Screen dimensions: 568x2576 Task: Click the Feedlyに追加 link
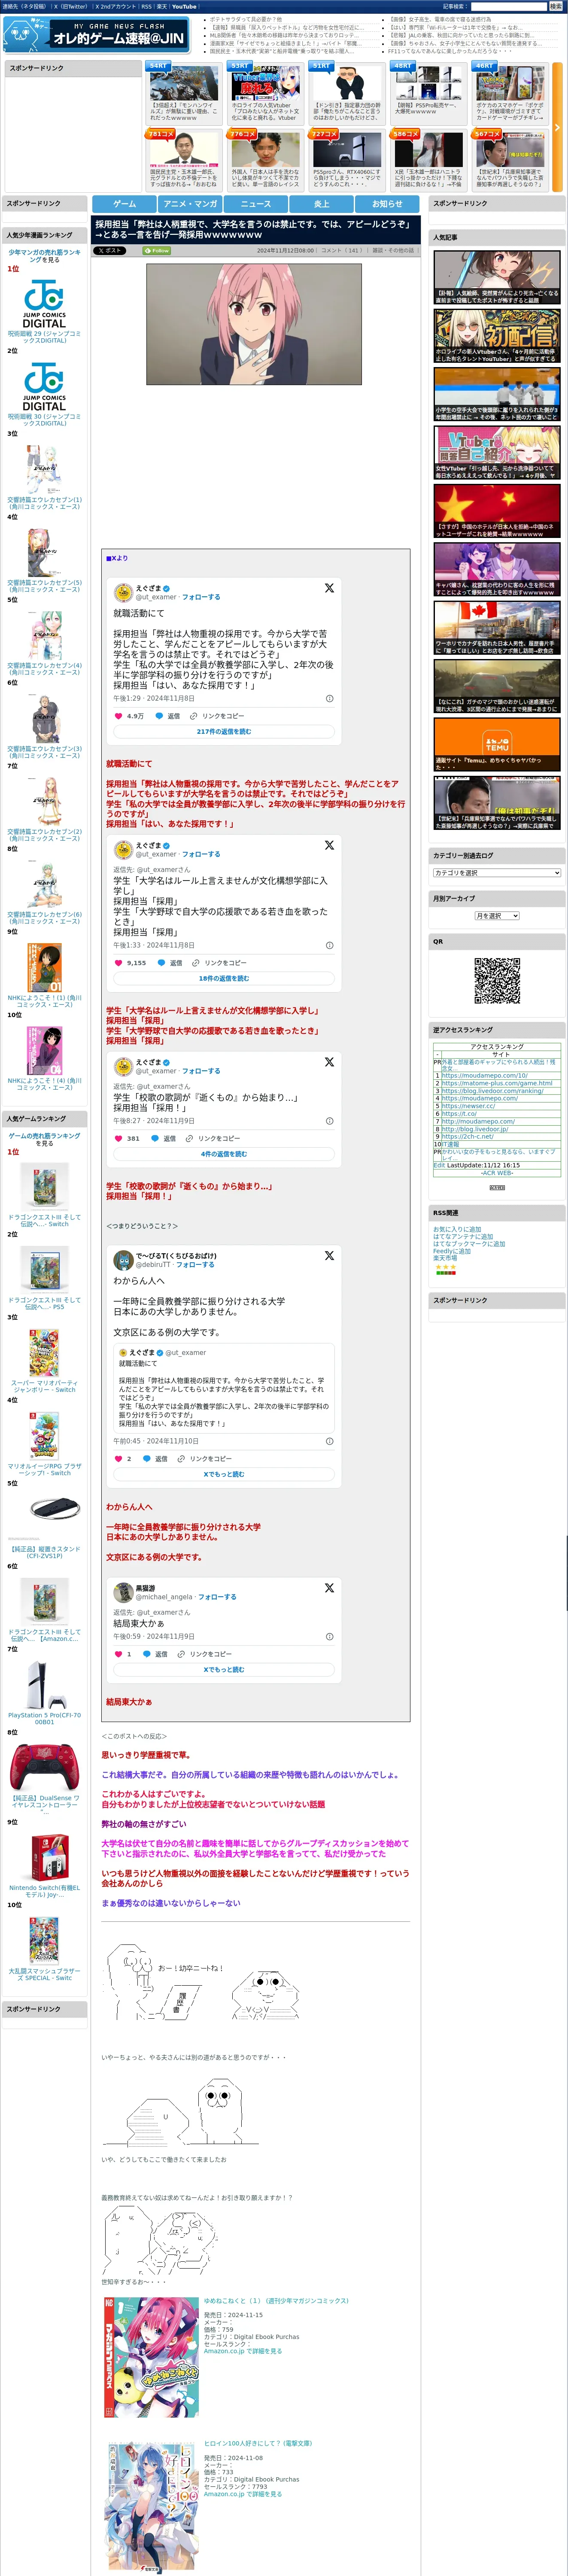tap(452, 1251)
